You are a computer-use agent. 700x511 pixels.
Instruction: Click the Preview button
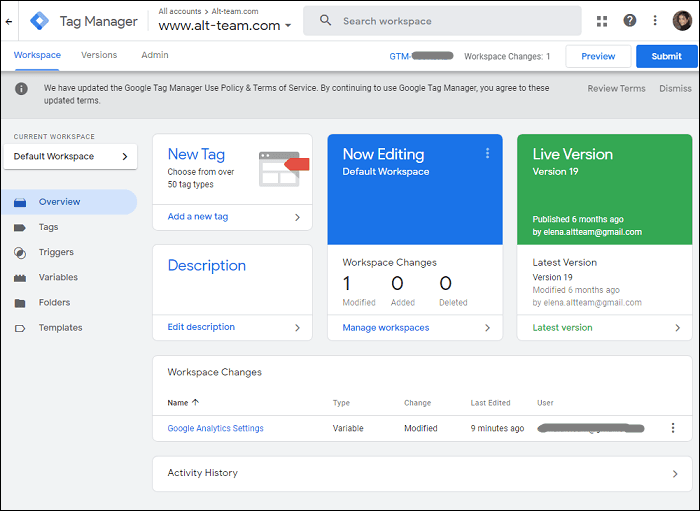click(598, 56)
